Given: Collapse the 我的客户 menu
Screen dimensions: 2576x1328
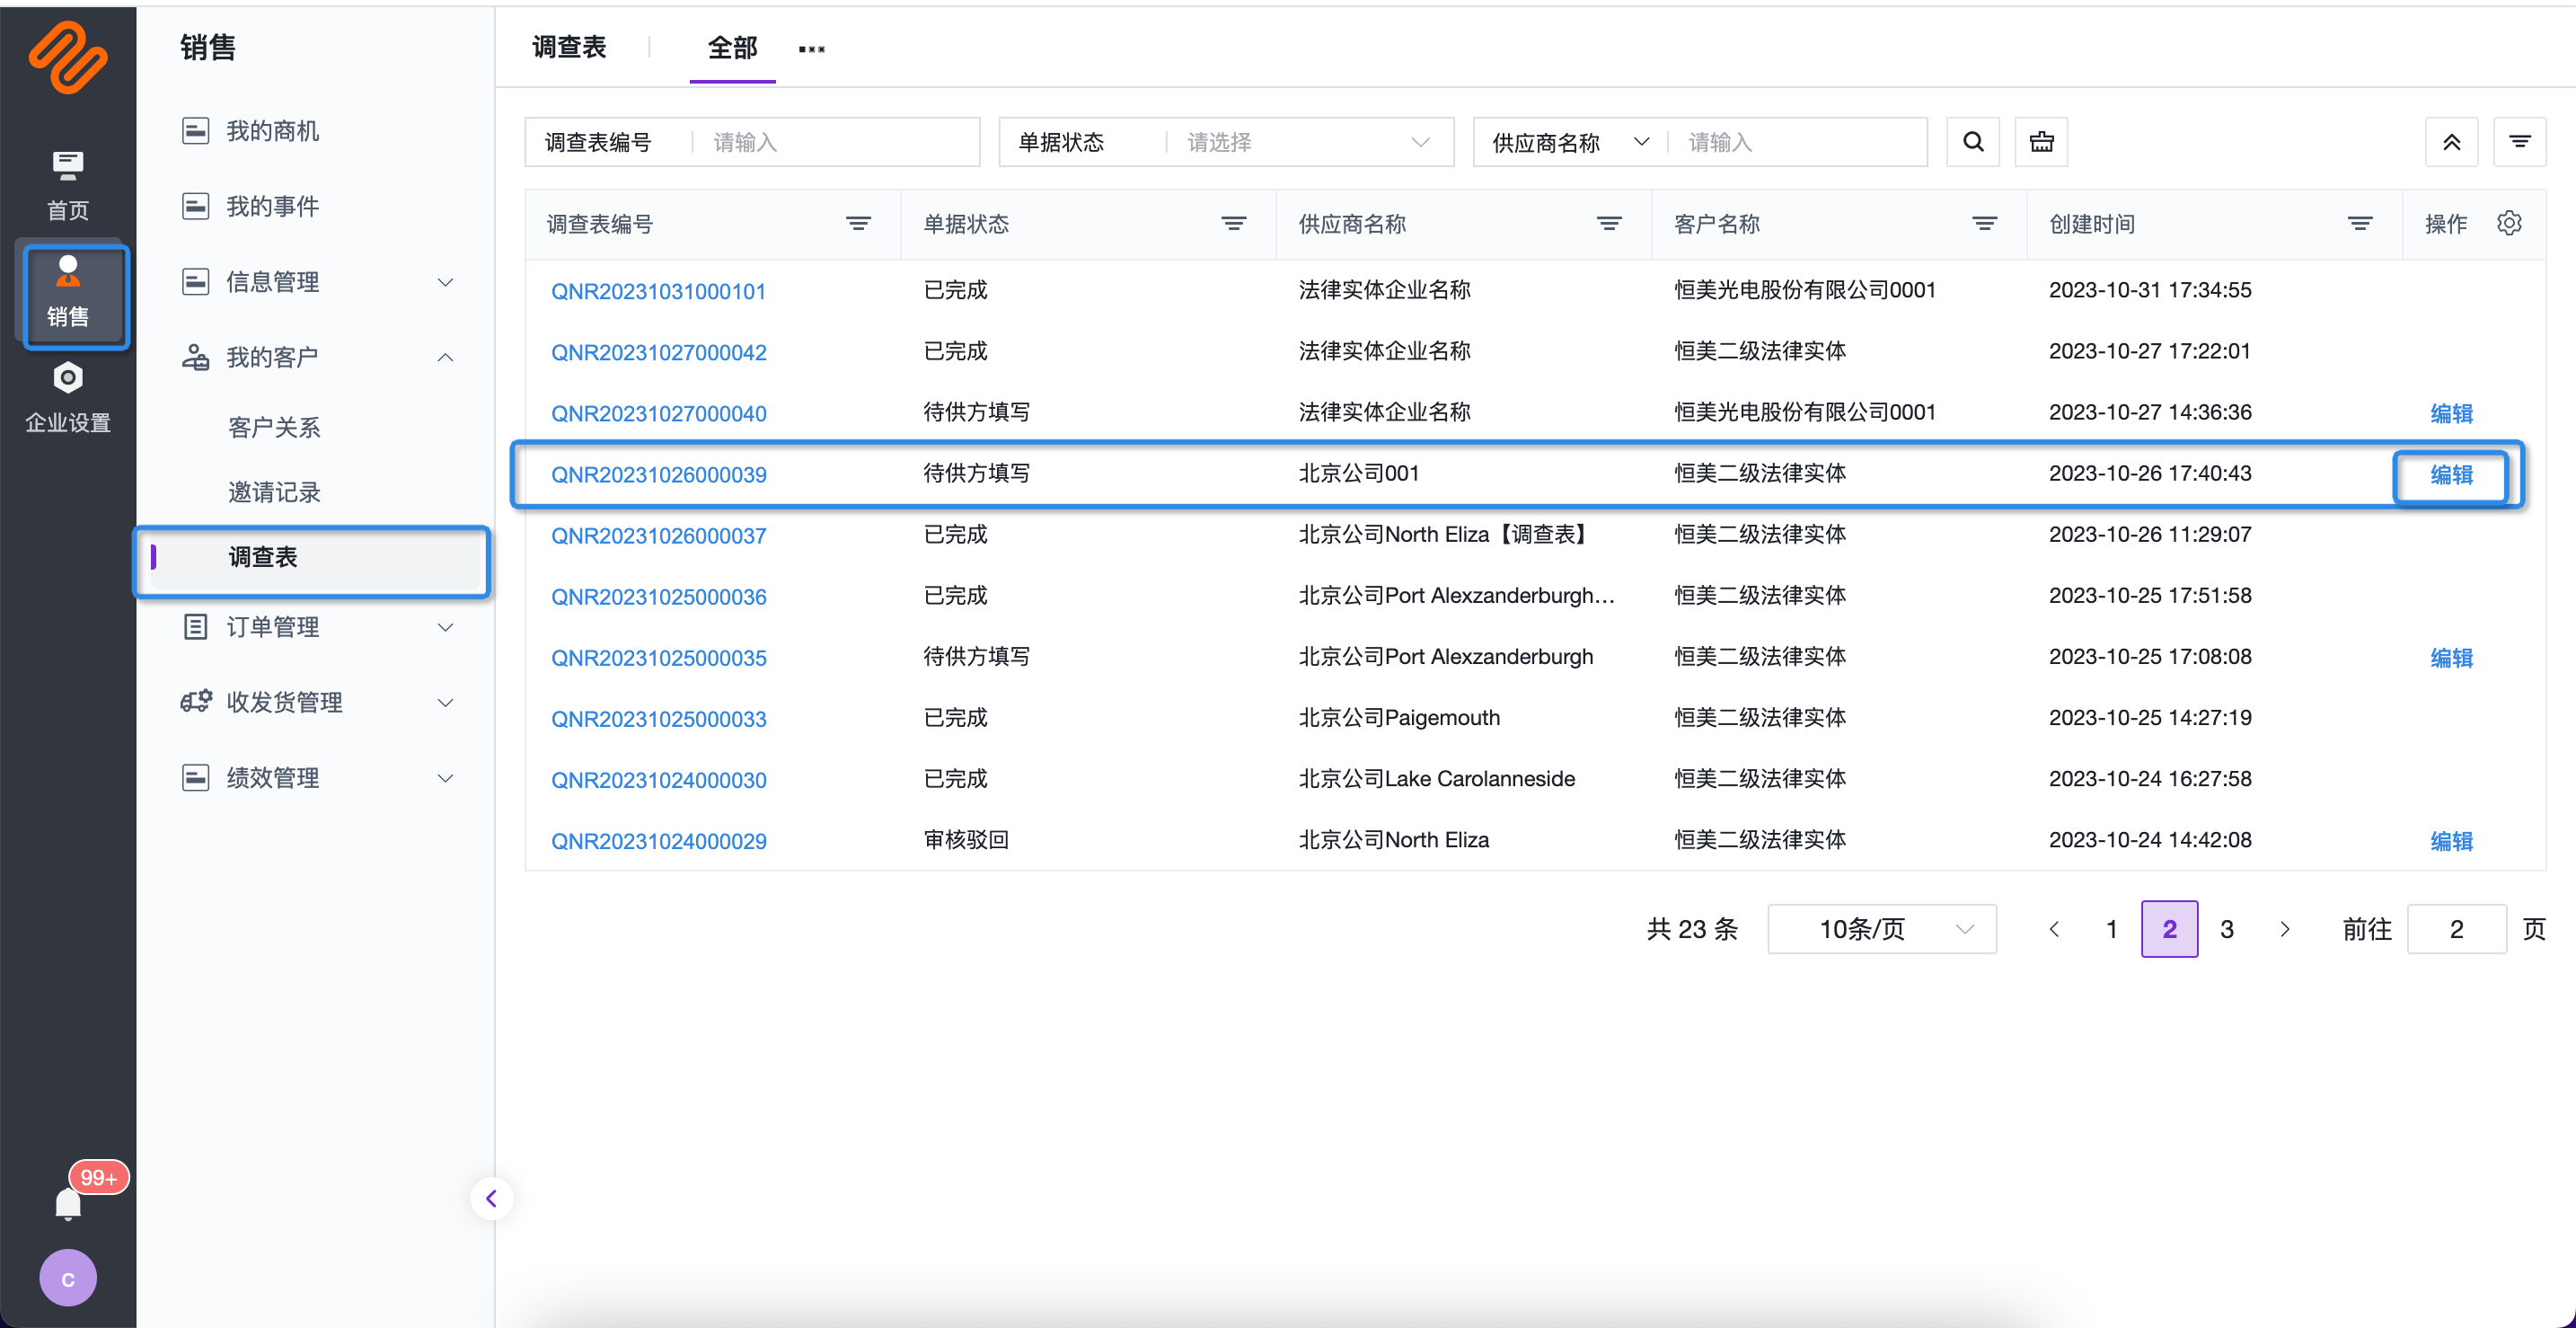Looking at the screenshot, I should [446, 357].
